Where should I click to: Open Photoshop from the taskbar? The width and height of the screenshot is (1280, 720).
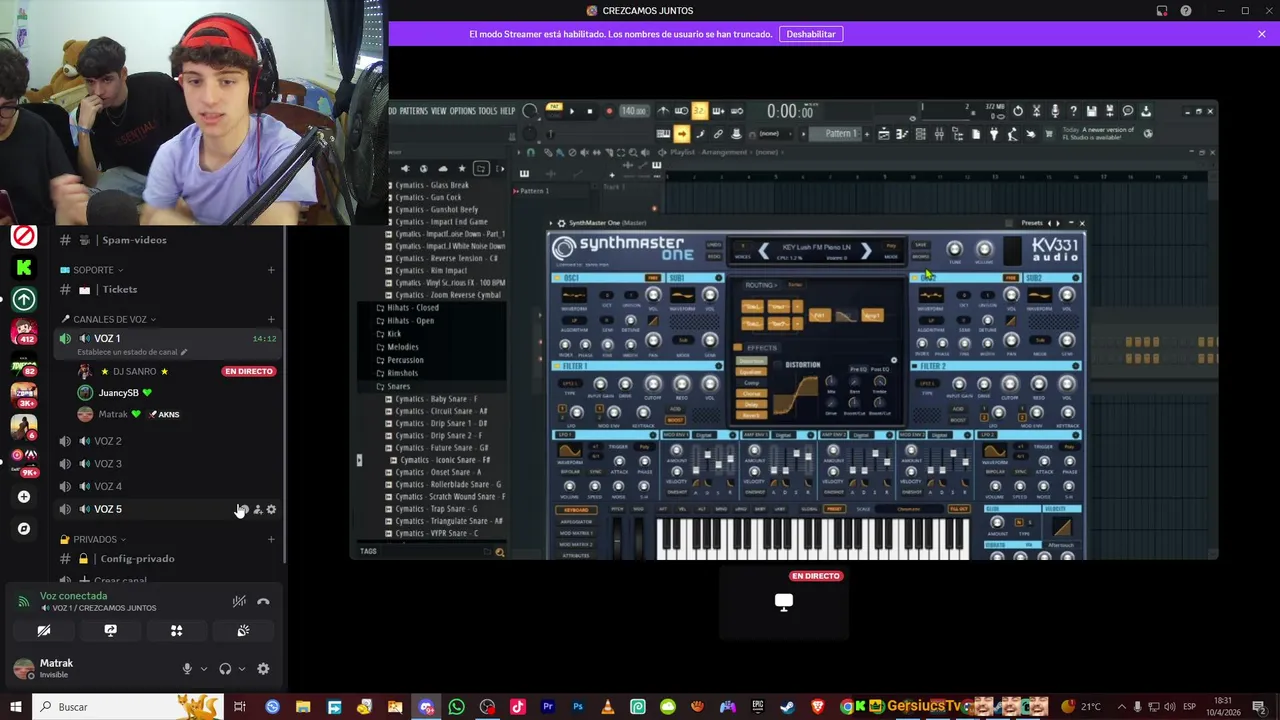[578, 707]
